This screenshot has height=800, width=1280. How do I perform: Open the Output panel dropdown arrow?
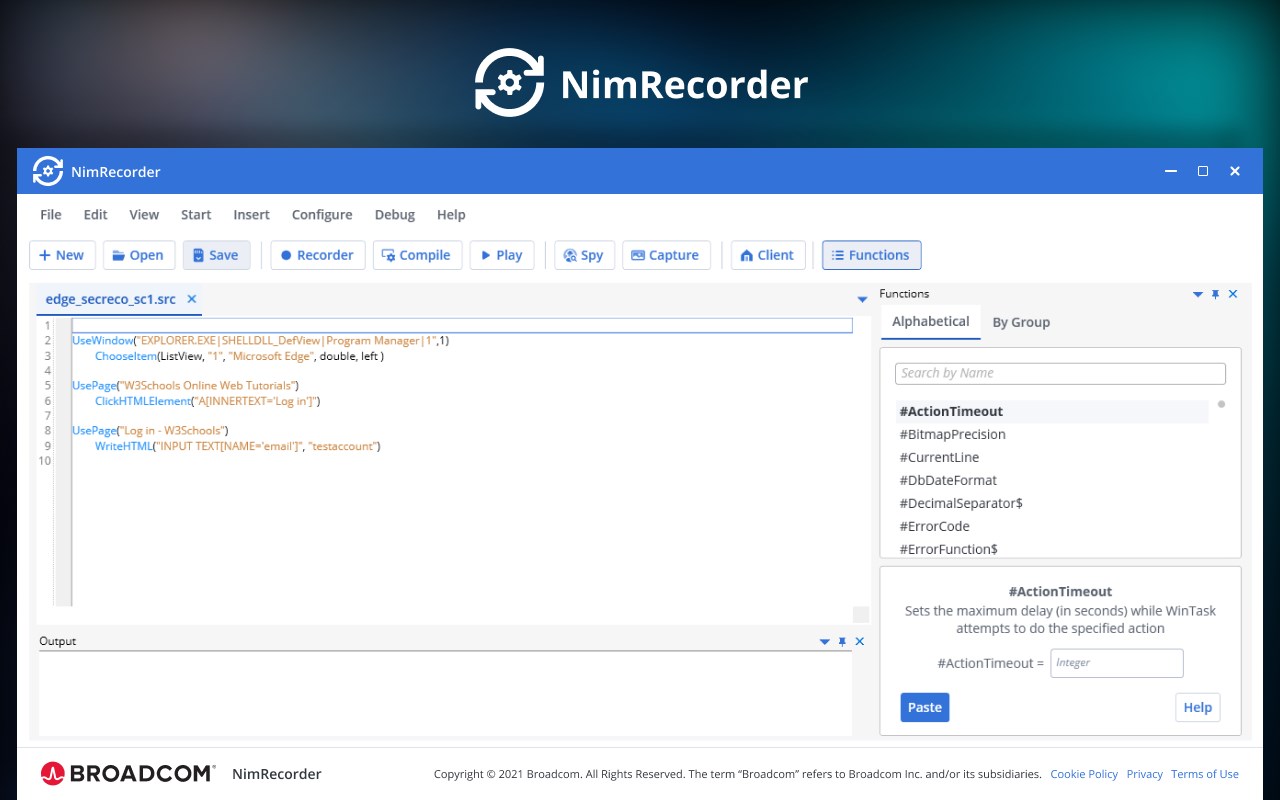825,641
